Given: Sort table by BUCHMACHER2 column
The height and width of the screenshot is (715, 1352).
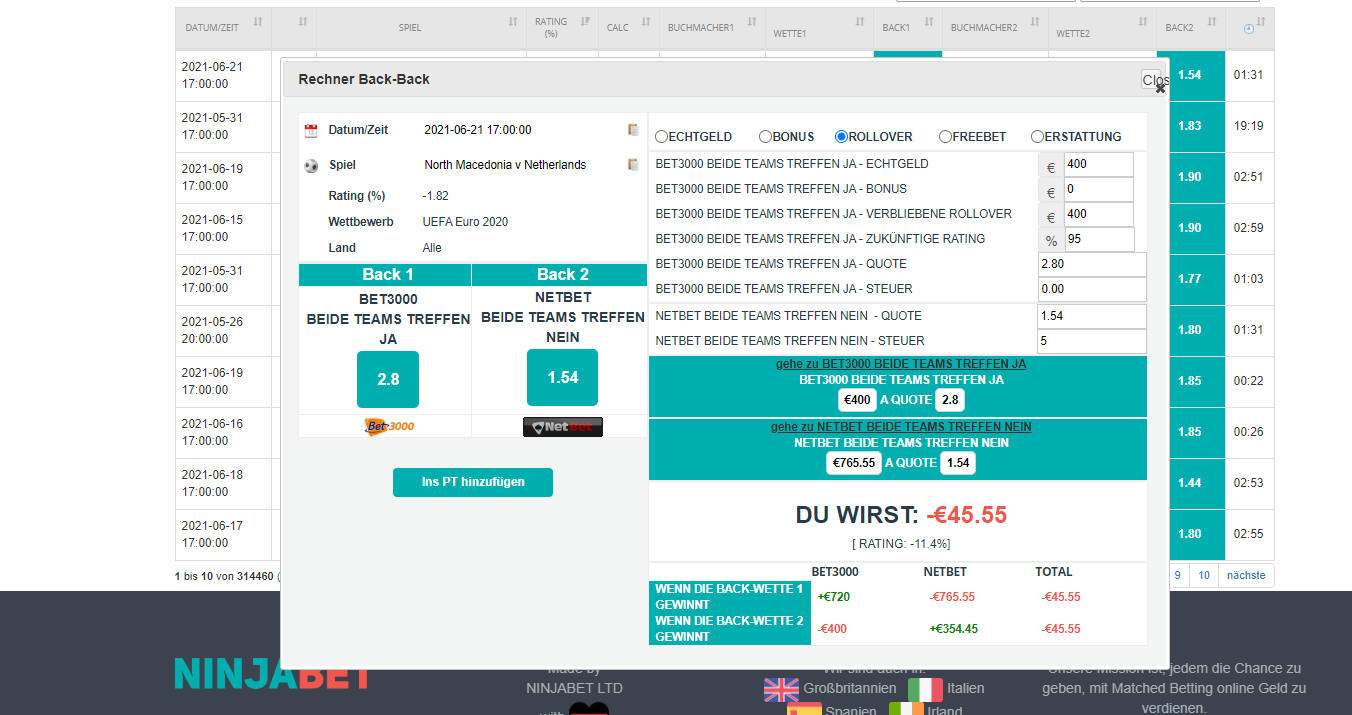Looking at the screenshot, I should [995, 27].
